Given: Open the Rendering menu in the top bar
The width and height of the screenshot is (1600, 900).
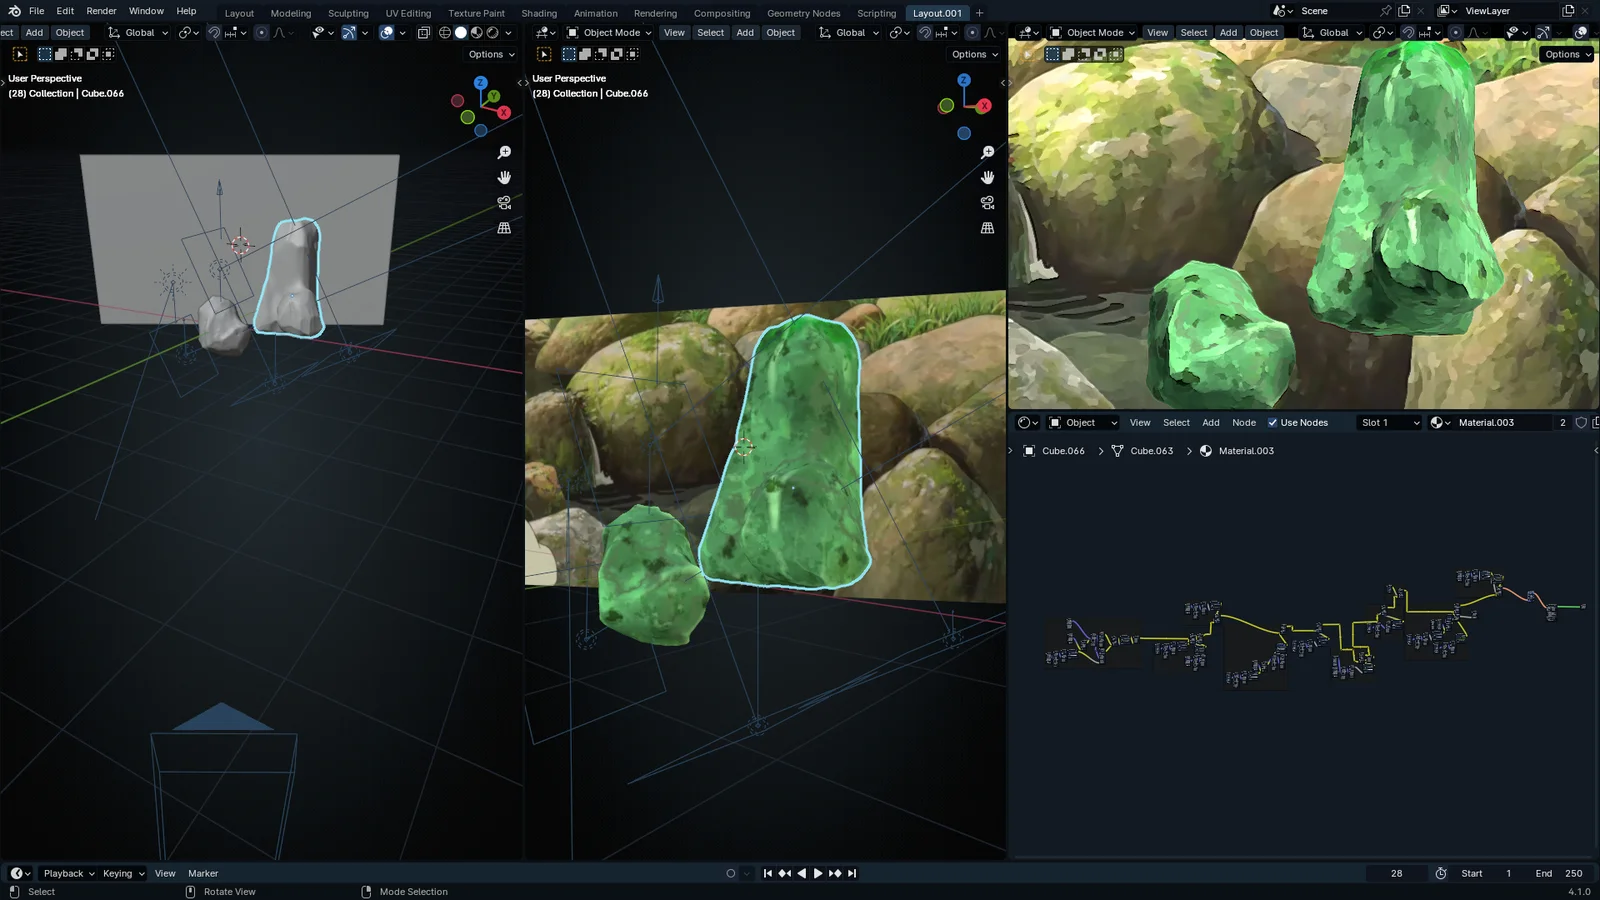Looking at the screenshot, I should click(x=655, y=13).
